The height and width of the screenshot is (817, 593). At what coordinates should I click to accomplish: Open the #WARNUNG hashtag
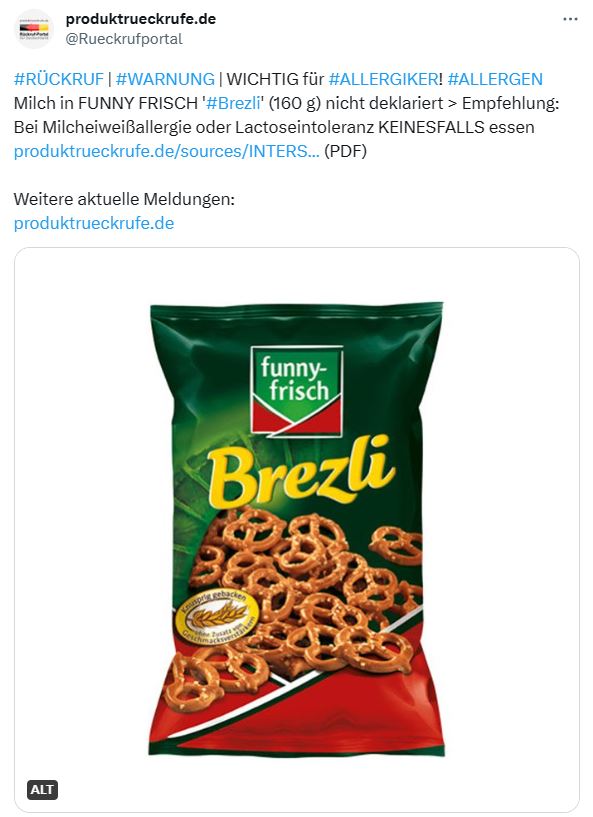click(x=165, y=79)
